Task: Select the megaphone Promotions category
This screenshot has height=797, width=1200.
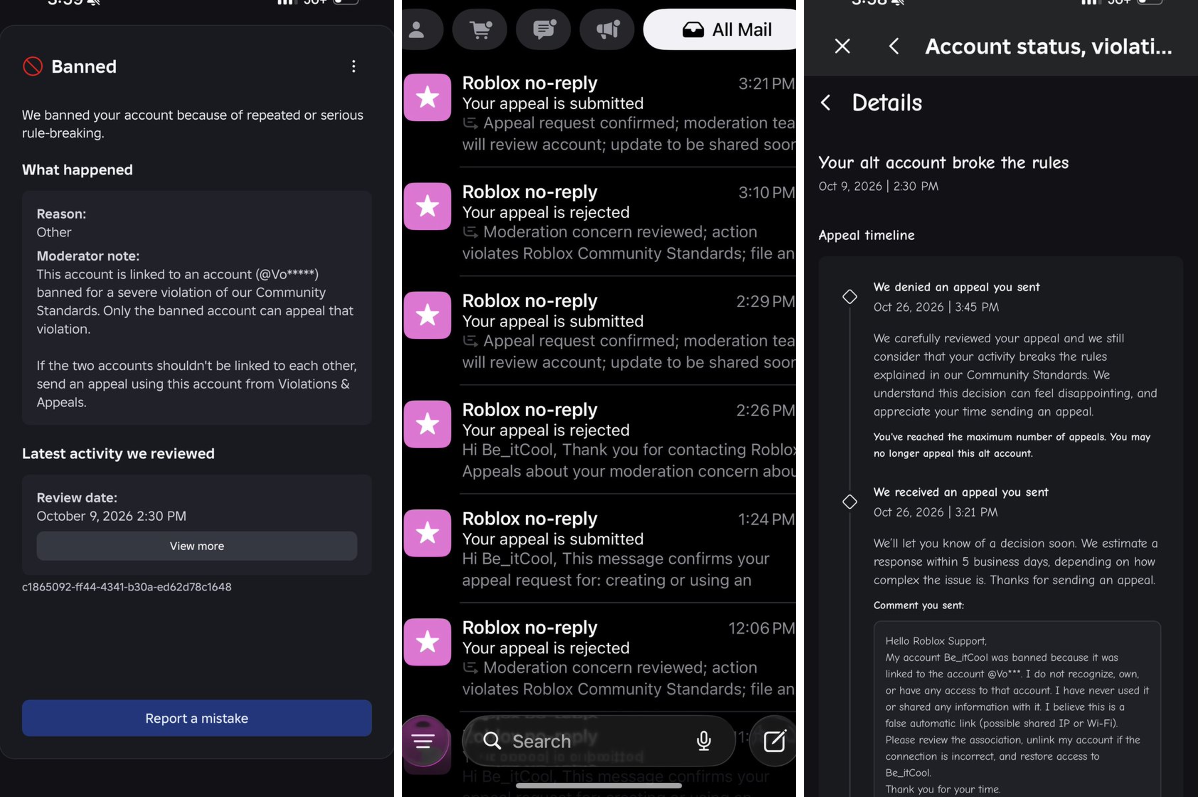Action: pos(608,30)
